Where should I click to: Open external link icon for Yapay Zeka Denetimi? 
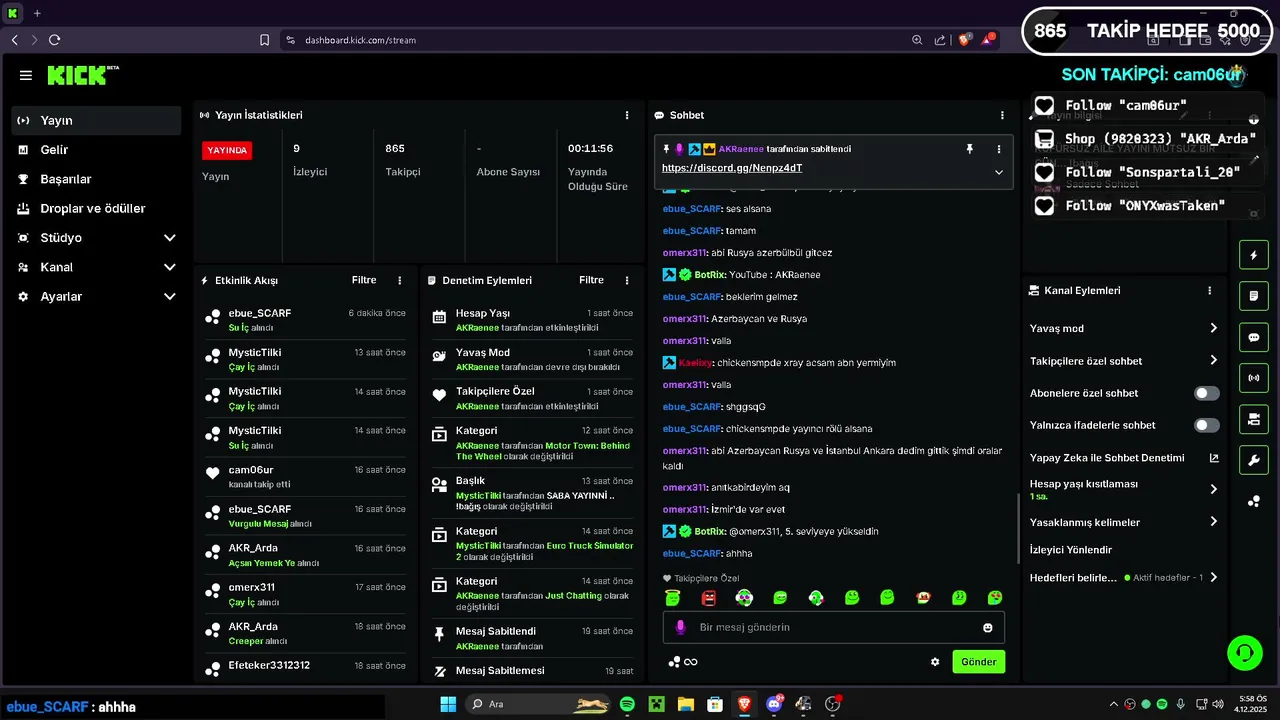point(1214,458)
